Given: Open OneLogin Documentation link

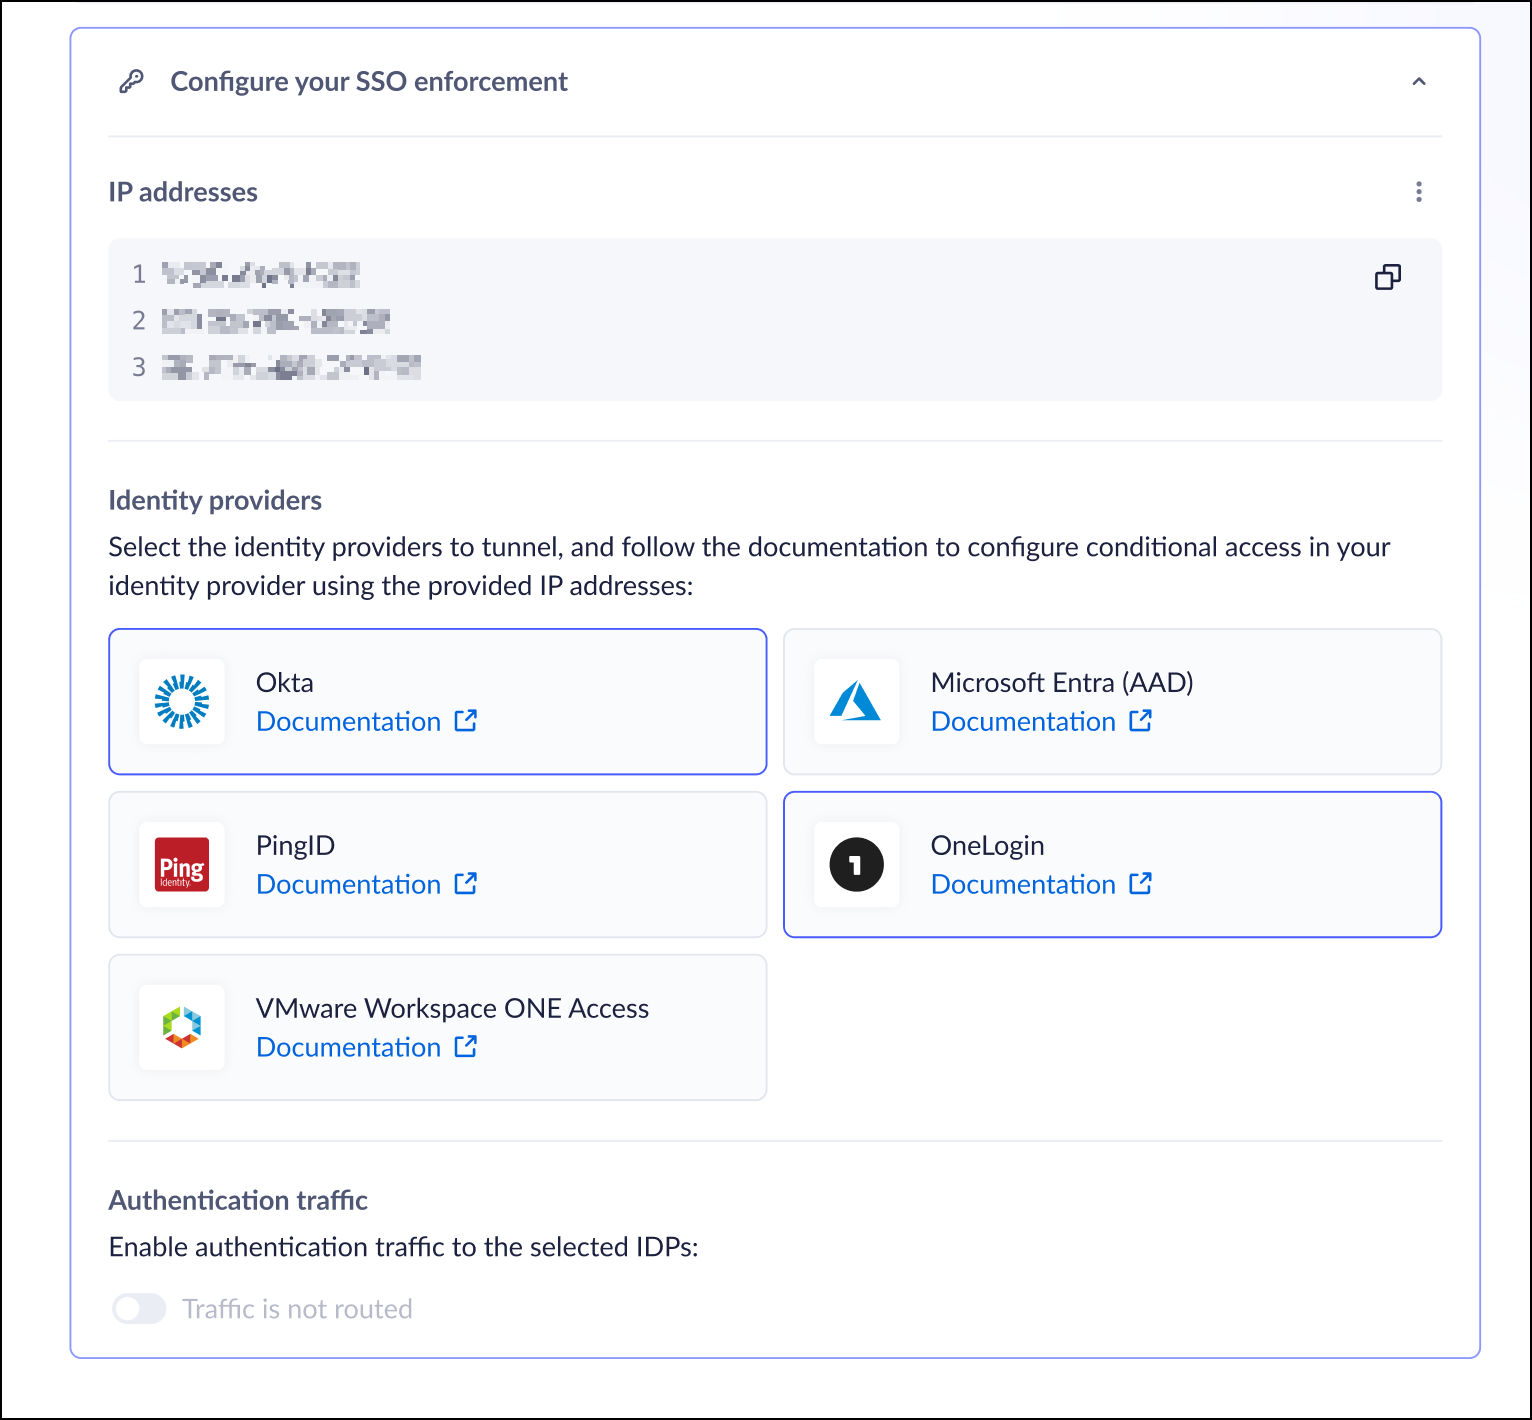Looking at the screenshot, I should tap(1023, 885).
